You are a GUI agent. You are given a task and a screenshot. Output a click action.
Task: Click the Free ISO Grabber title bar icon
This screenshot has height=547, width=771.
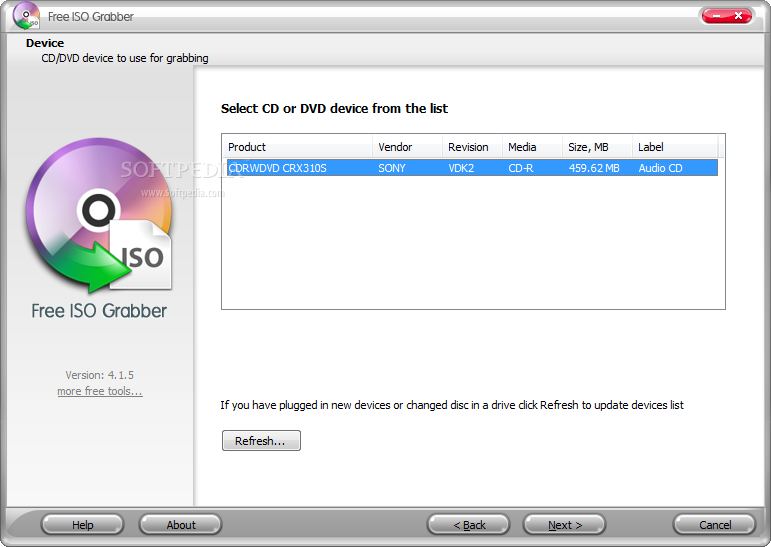(26, 16)
